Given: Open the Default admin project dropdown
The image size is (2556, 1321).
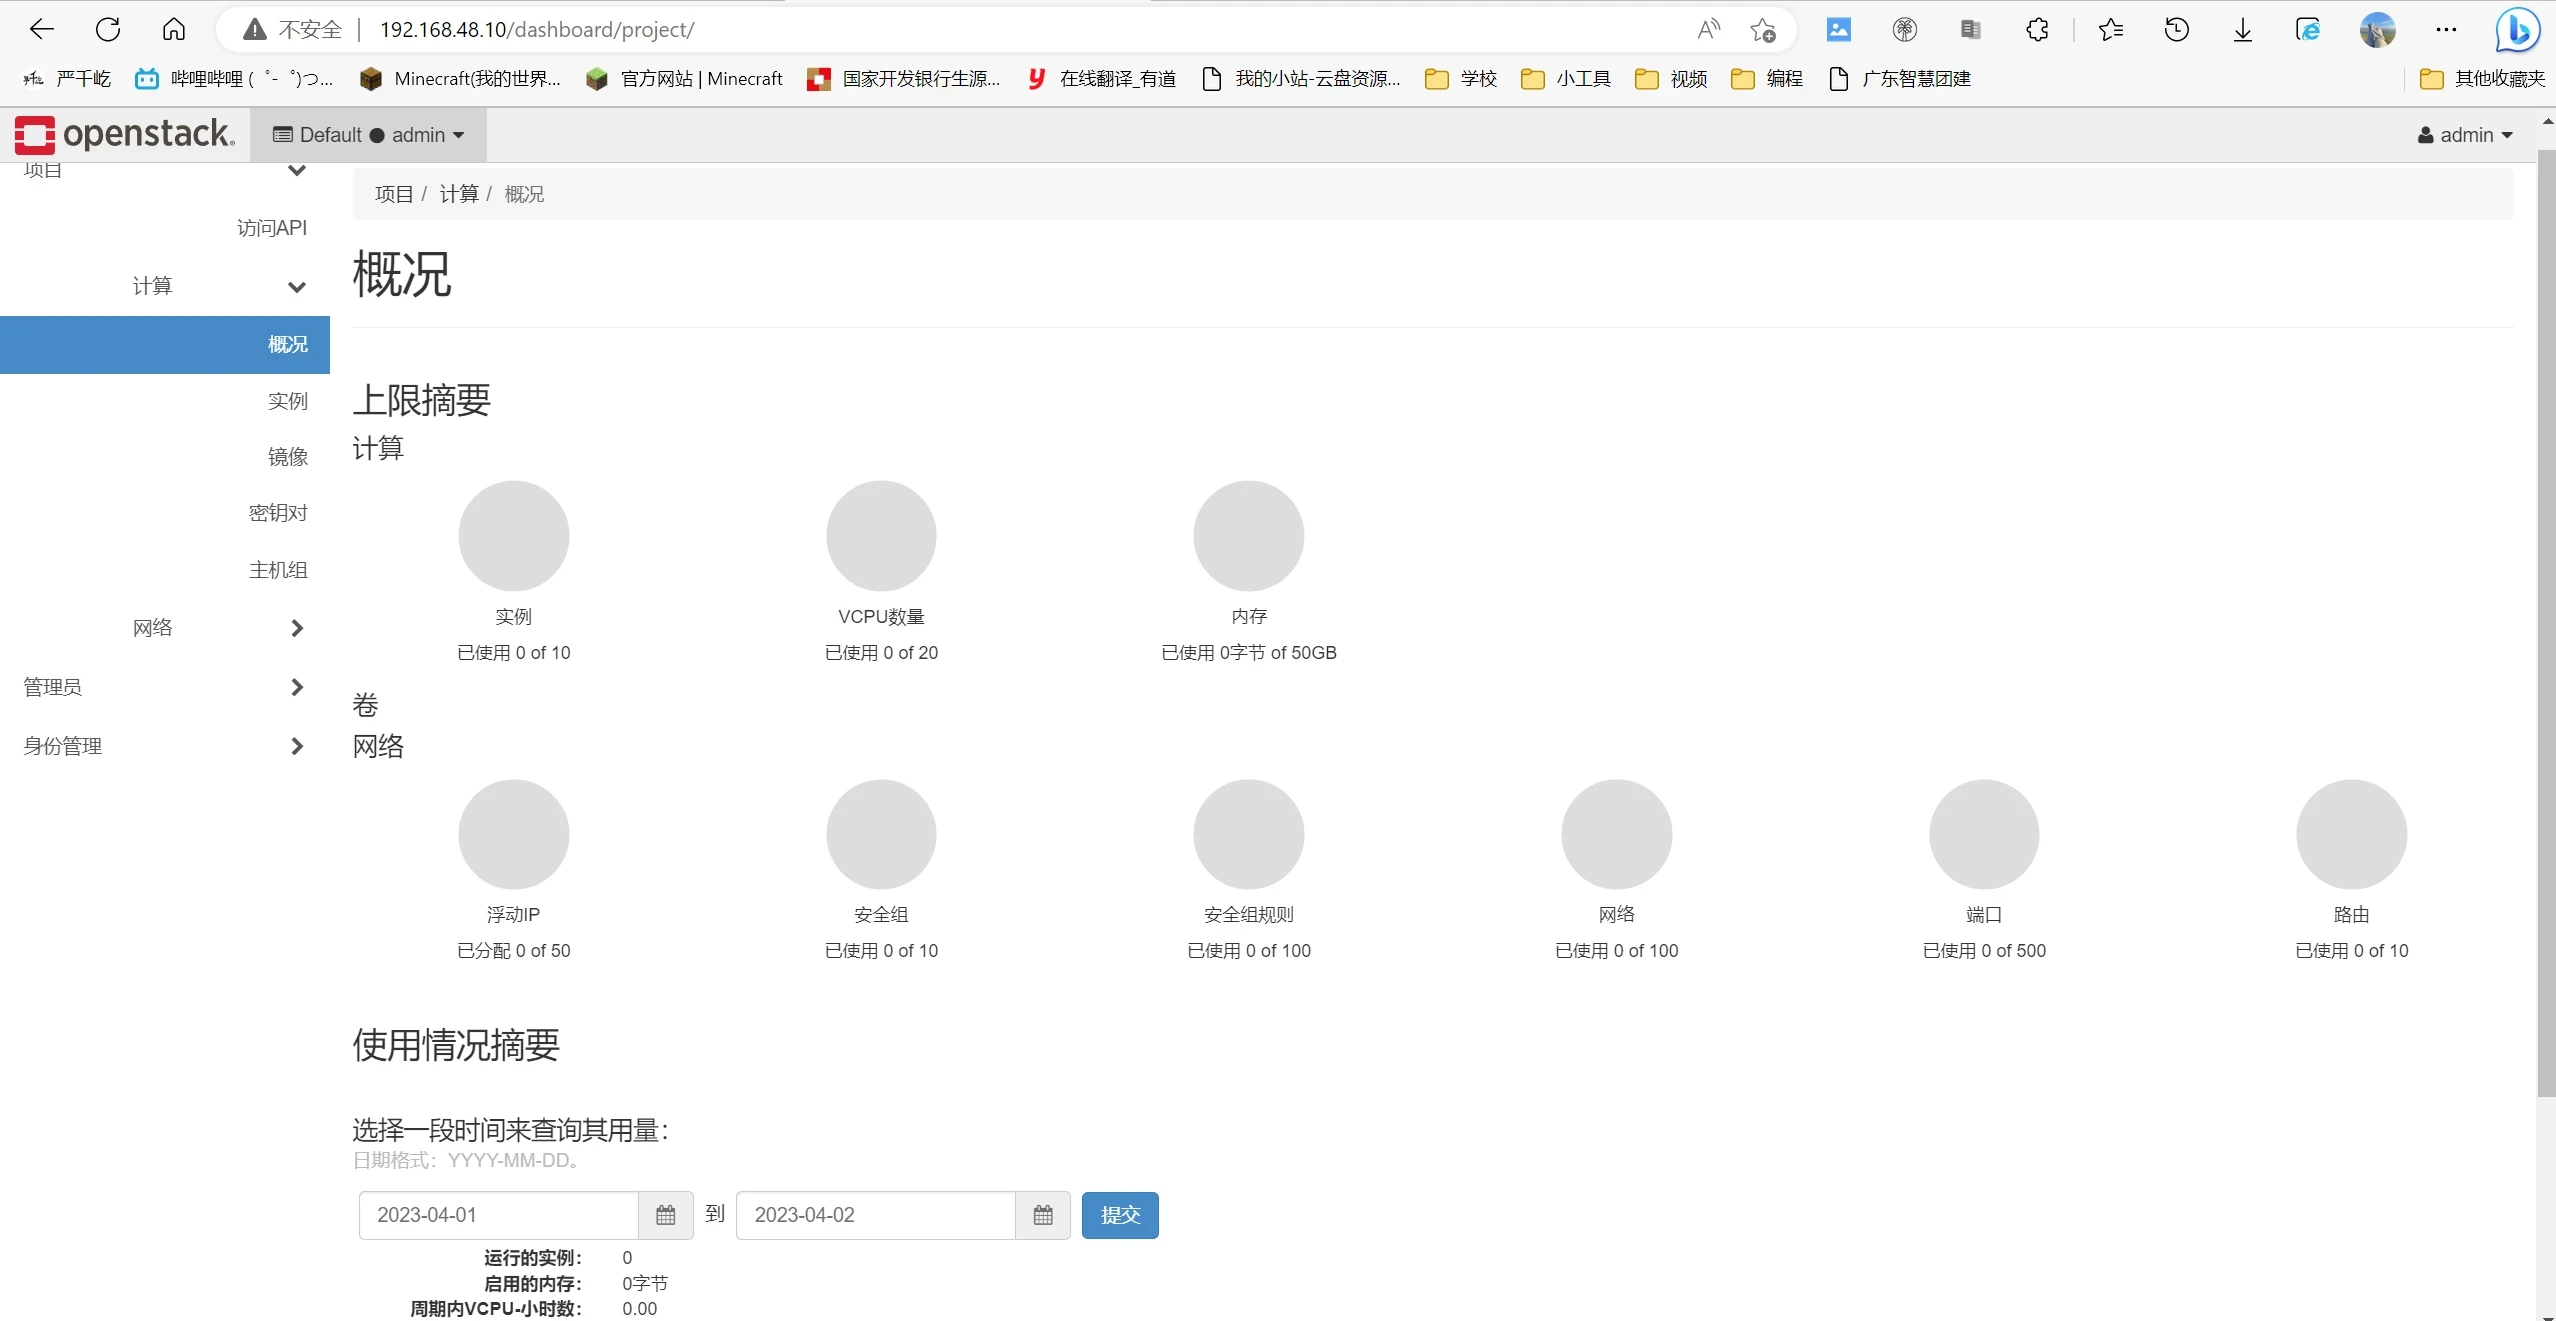Looking at the screenshot, I should [x=368, y=135].
